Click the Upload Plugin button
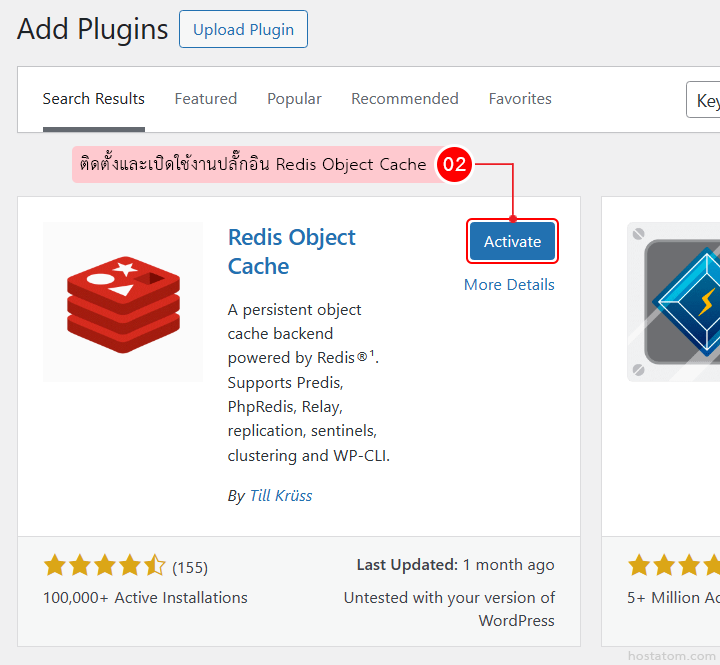Screen dimensions: 720x665 coord(243,29)
